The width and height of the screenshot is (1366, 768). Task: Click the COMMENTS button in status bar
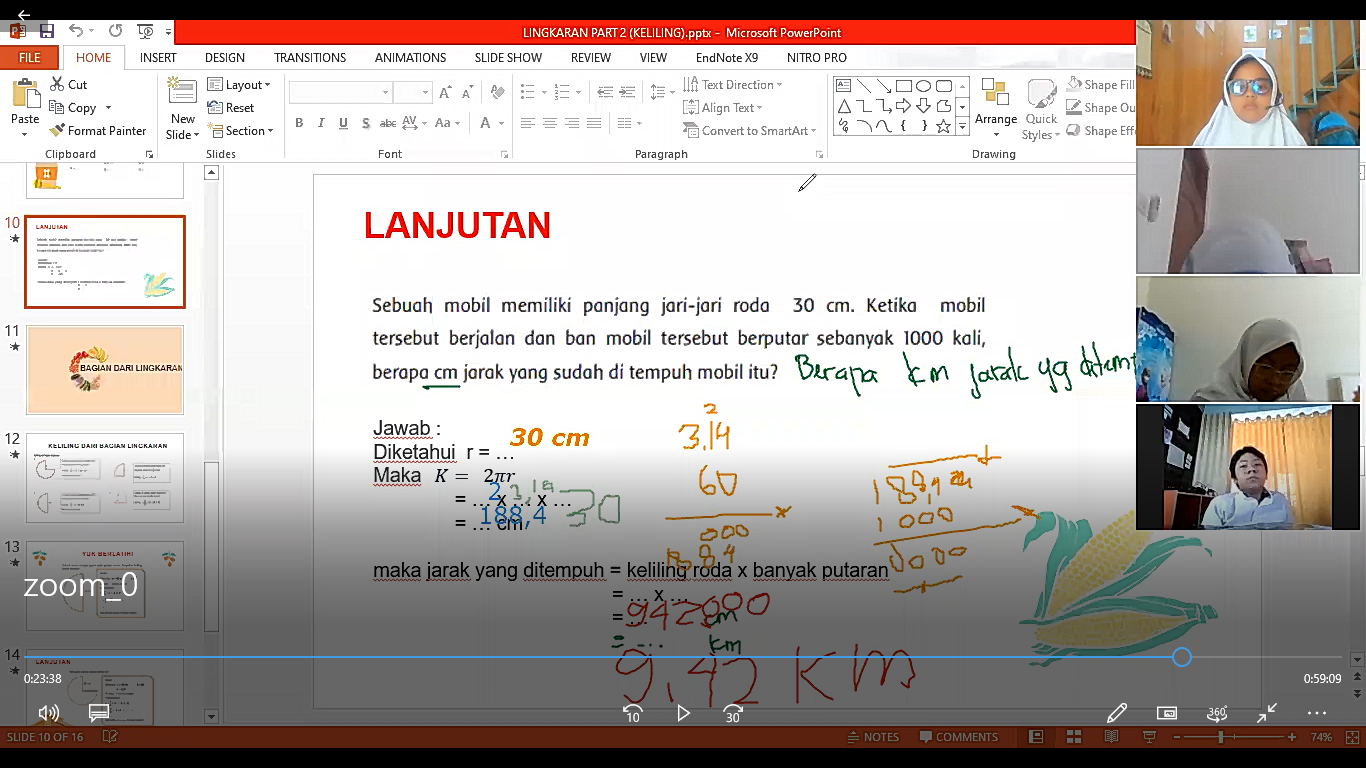(958, 737)
